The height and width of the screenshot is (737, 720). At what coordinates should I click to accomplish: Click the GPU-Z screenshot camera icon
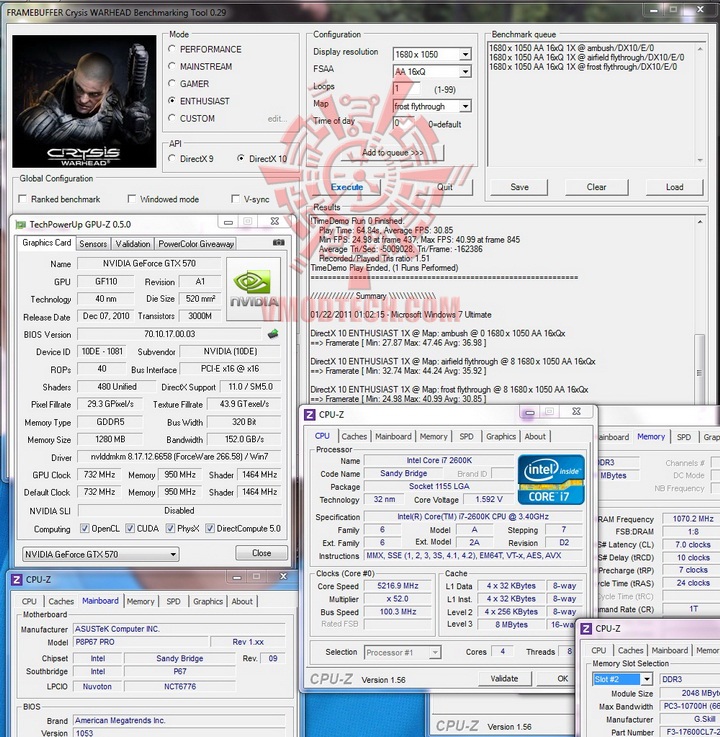278,243
